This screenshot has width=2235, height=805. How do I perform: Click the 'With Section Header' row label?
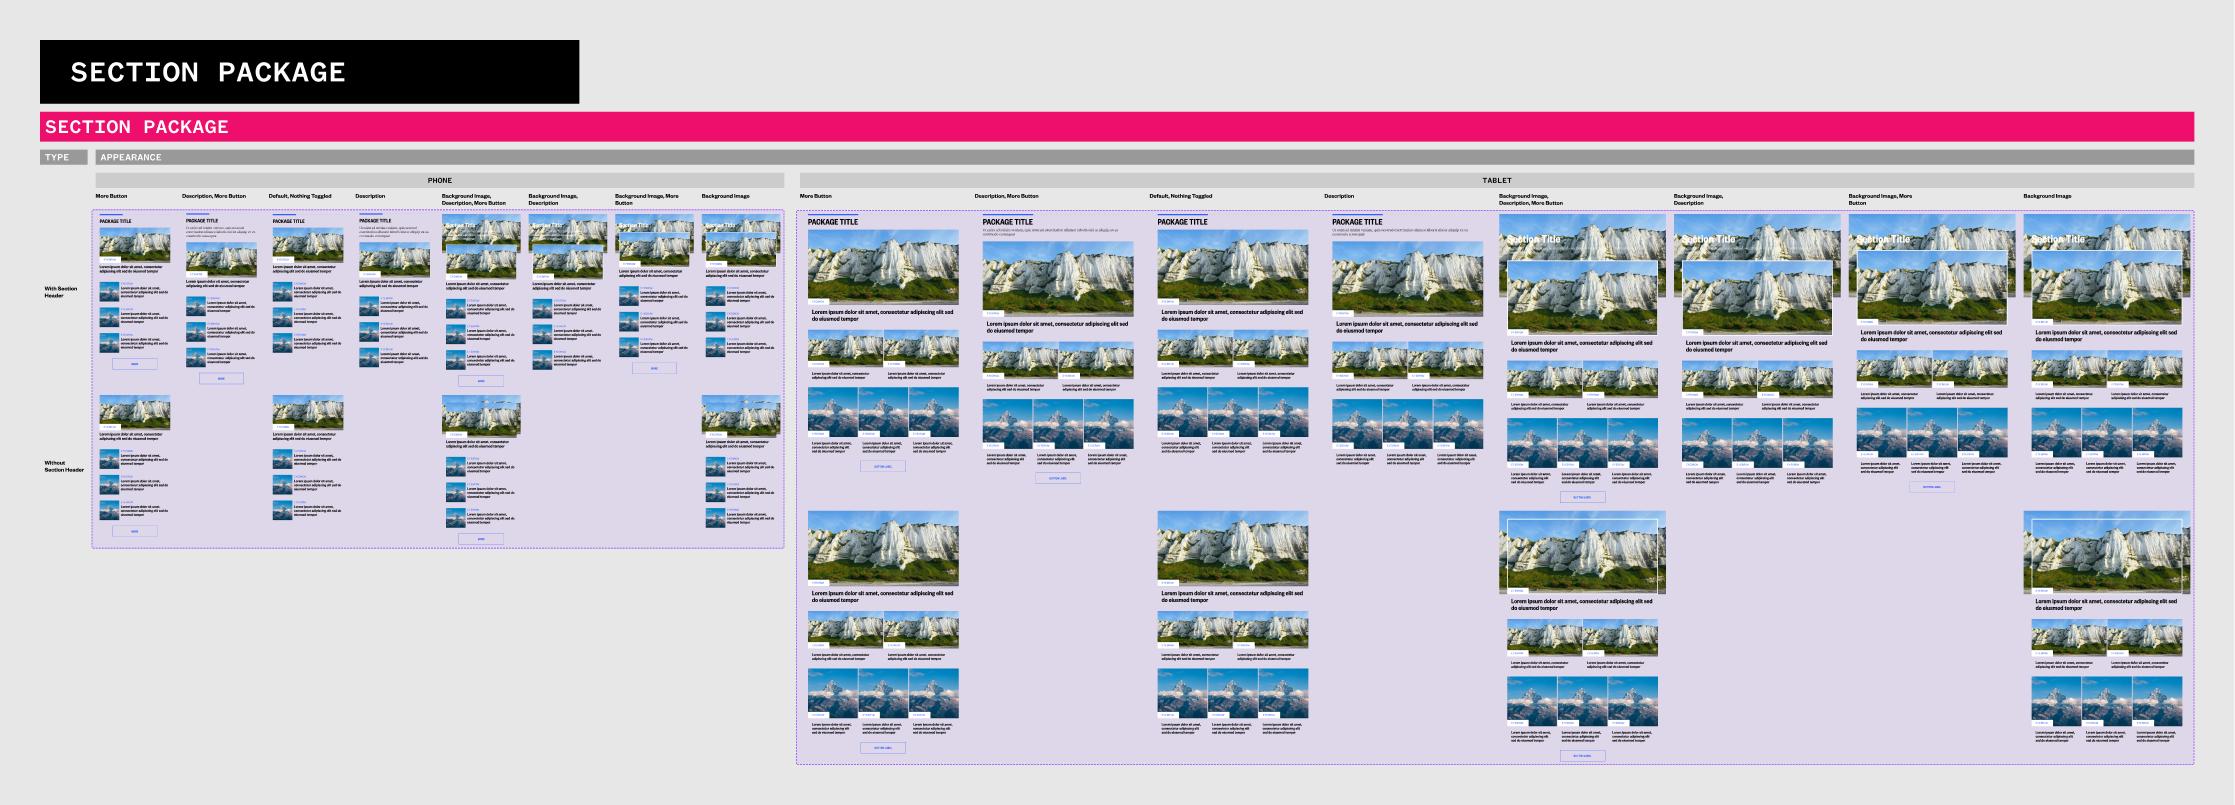(61, 292)
